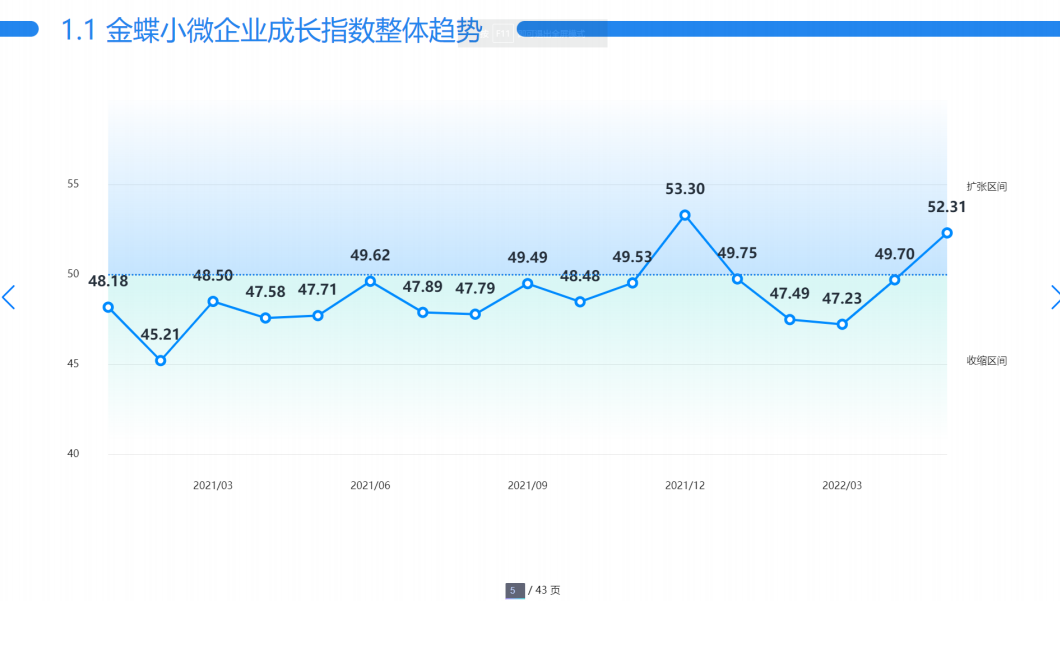1060x656 pixels.
Task: Click the 2022/03 x-axis label
Action: click(x=842, y=486)
